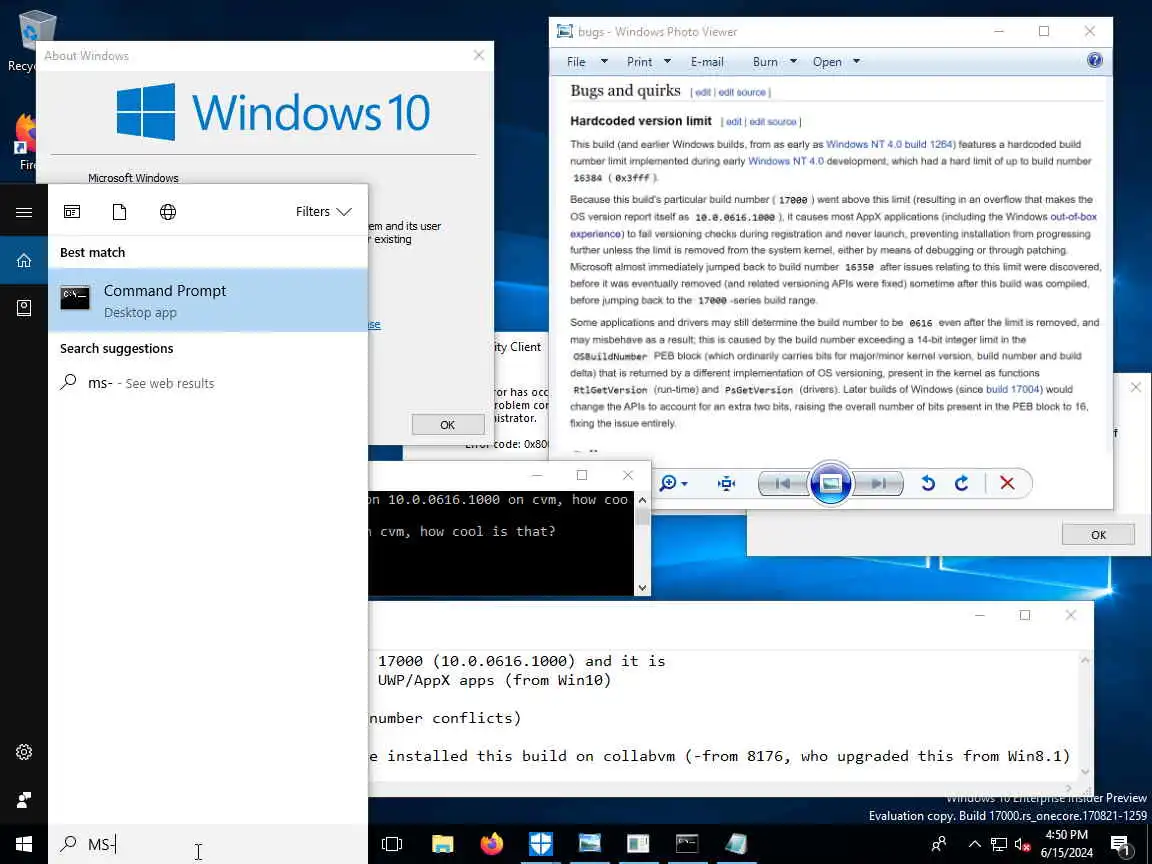Image resolution: width=1152 pixels, height=864 pixels.
Task: Select the Home icon in search sidebar
Action: click(24, 260)
